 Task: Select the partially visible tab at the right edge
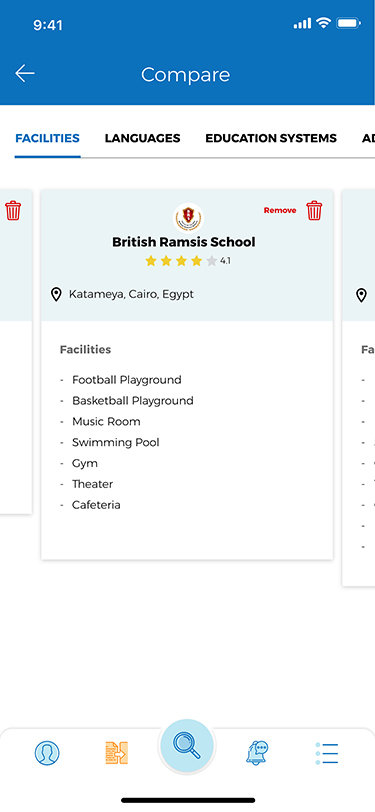point(368,138)
